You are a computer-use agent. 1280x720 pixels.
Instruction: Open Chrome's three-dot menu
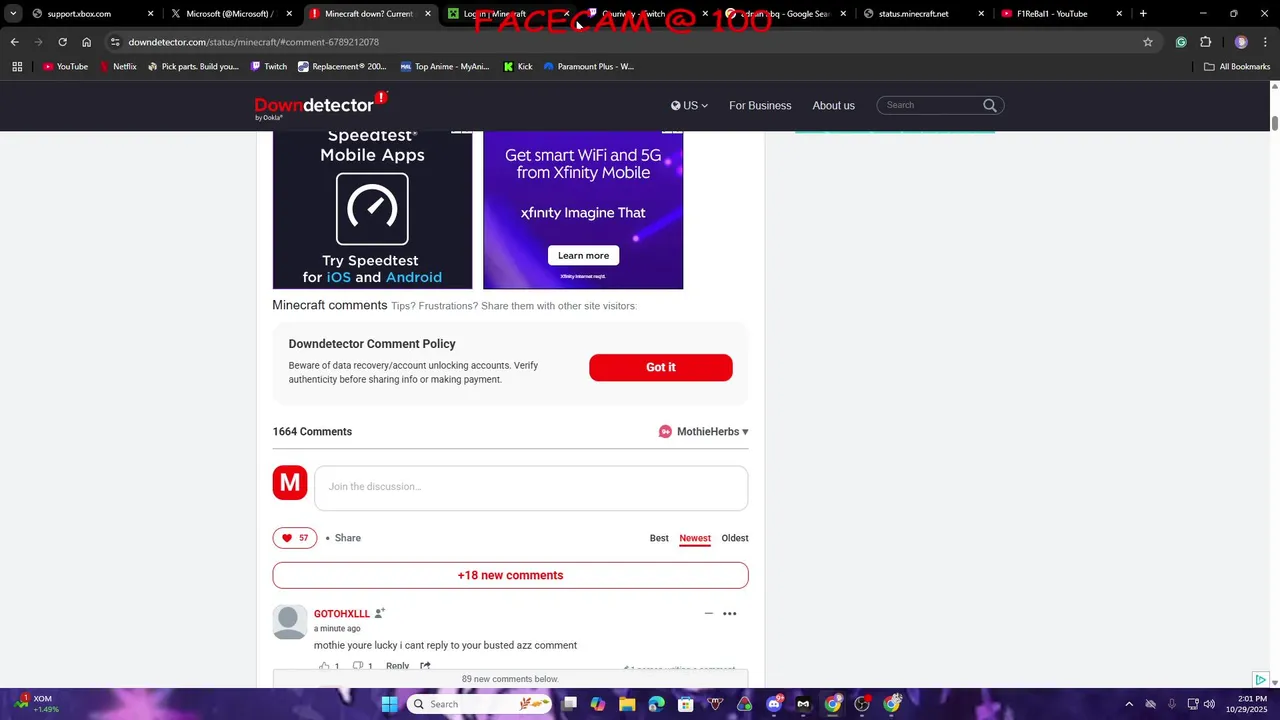1265,42
